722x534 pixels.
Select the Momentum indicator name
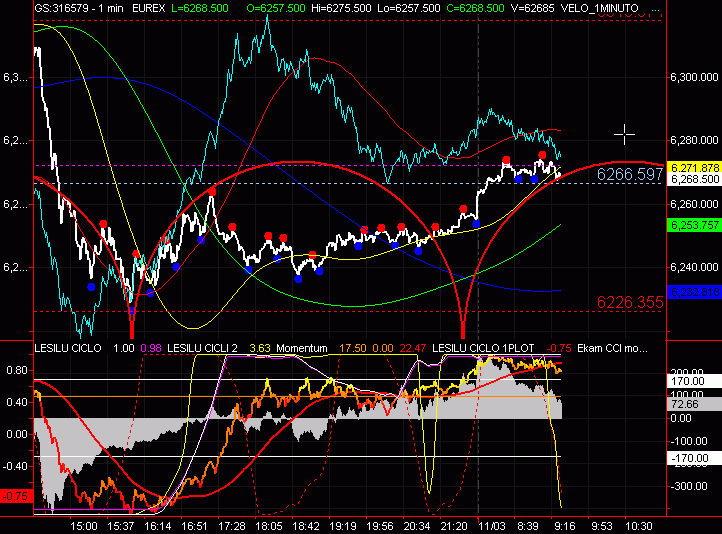302,348
